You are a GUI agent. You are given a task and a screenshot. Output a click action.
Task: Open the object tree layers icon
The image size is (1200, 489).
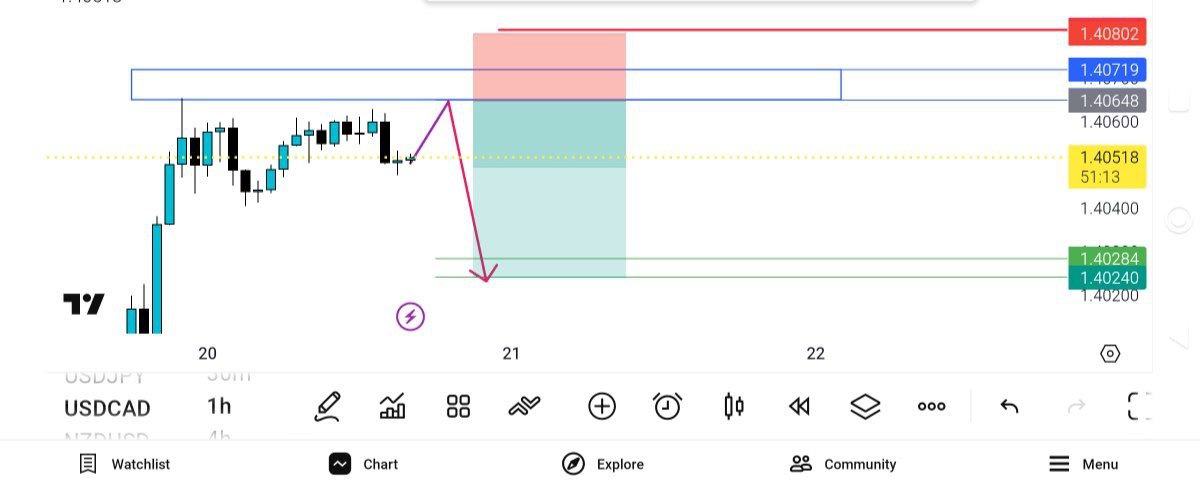point(865,406)
